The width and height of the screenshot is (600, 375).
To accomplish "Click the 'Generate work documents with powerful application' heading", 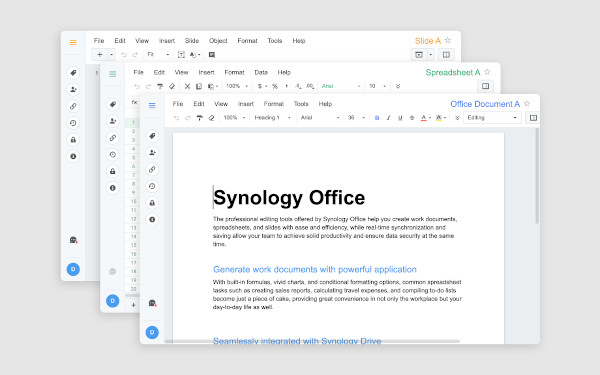I will (315, 269).
